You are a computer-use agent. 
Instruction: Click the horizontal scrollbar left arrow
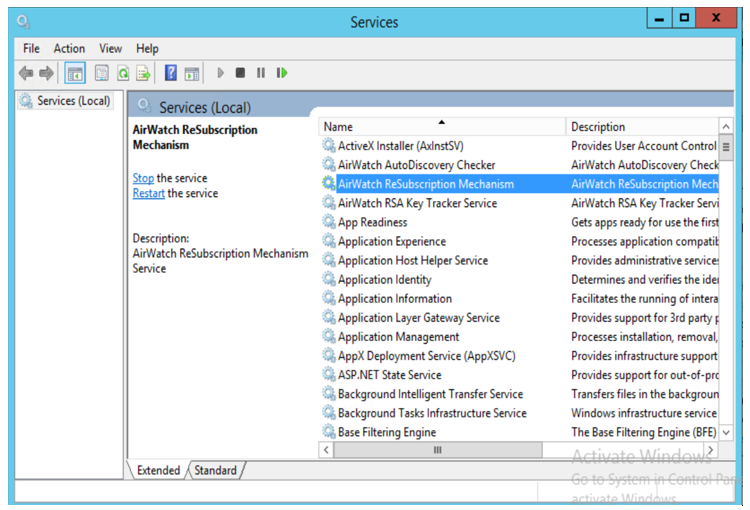[x=326, y=450]
